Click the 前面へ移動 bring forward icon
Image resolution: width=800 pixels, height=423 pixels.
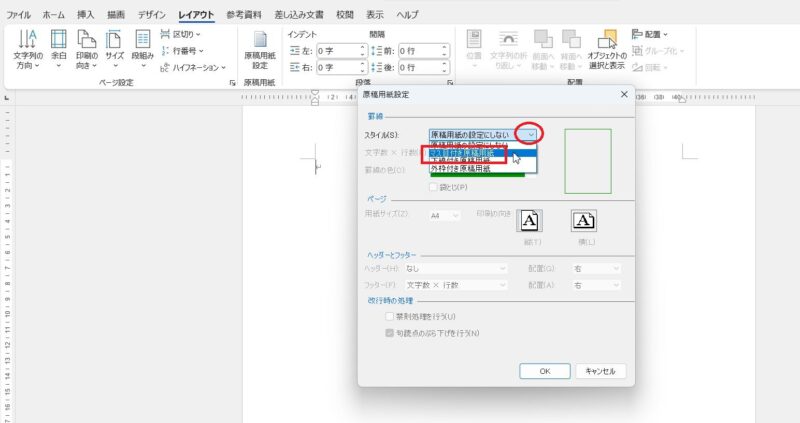click(543, 49)
